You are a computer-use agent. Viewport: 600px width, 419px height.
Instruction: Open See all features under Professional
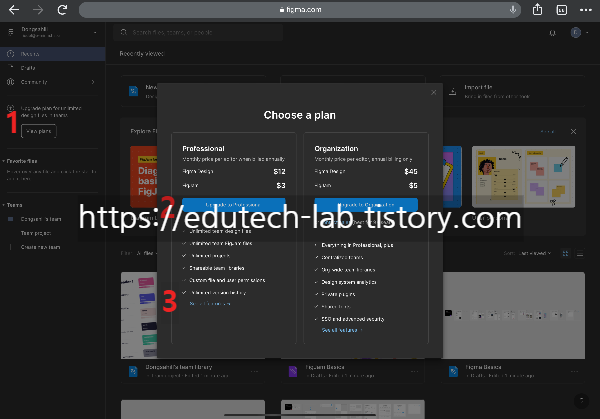tap(210, 304)
